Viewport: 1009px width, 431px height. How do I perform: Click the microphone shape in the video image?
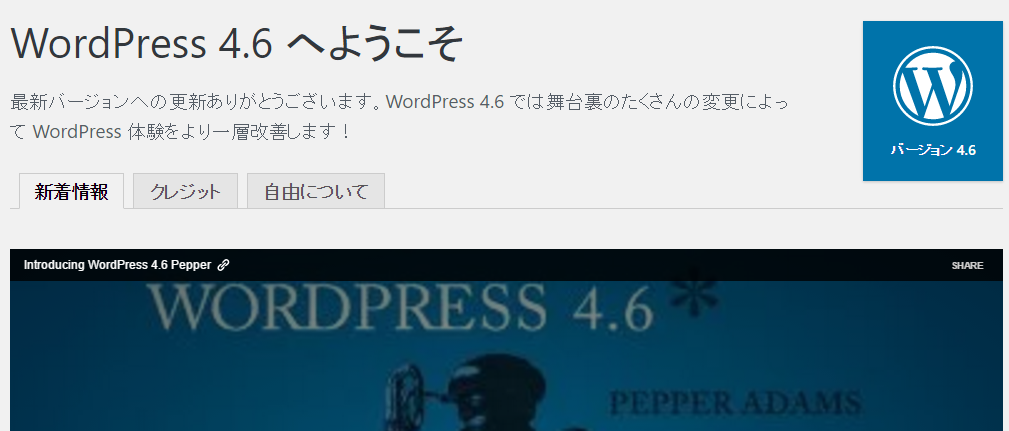click(403, 399)
